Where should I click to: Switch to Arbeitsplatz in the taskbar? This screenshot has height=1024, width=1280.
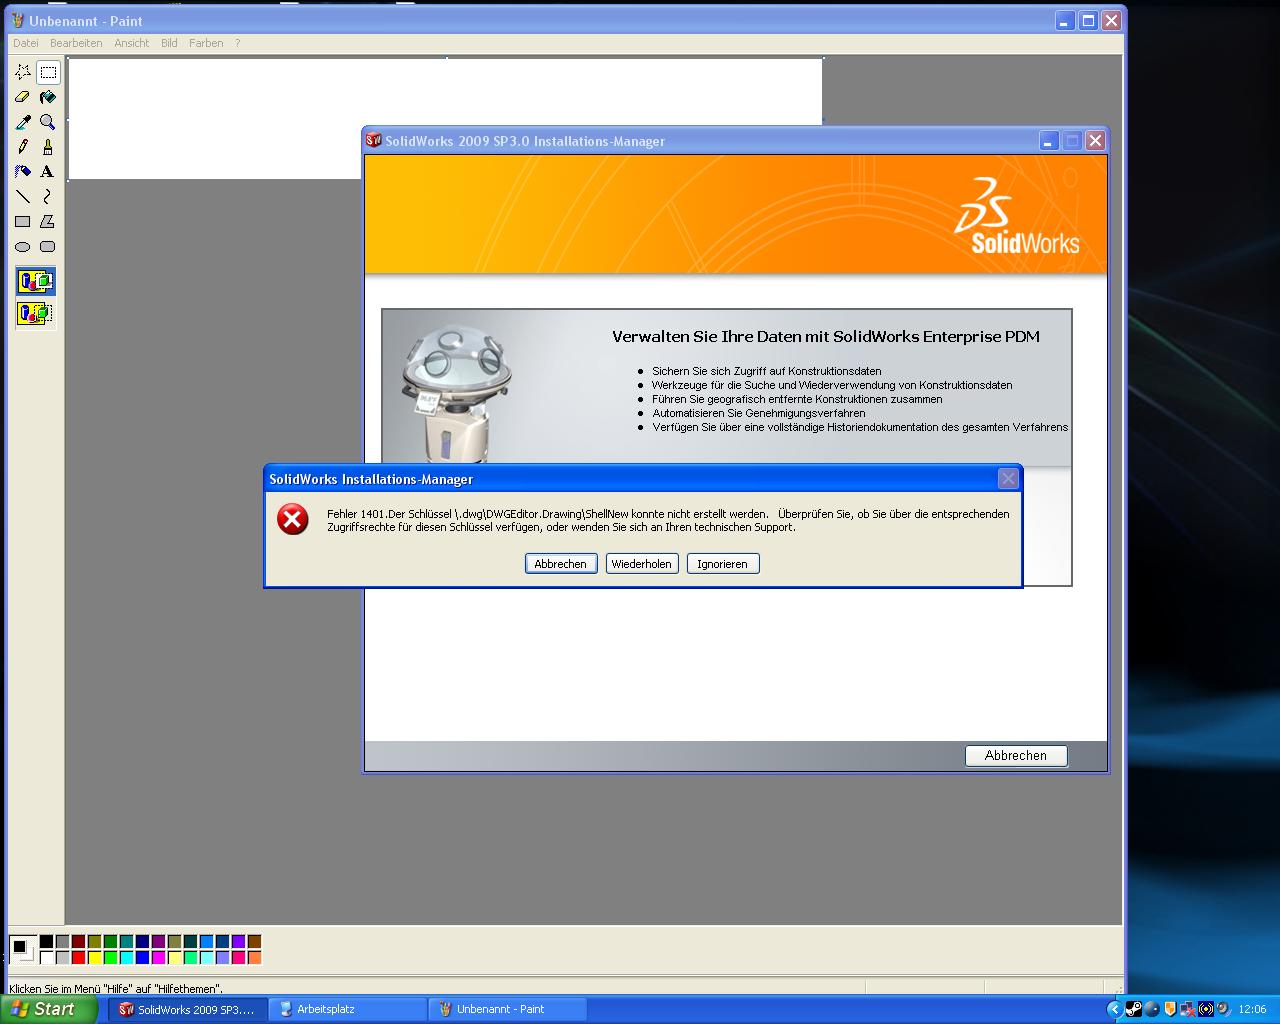[347, 1009]
